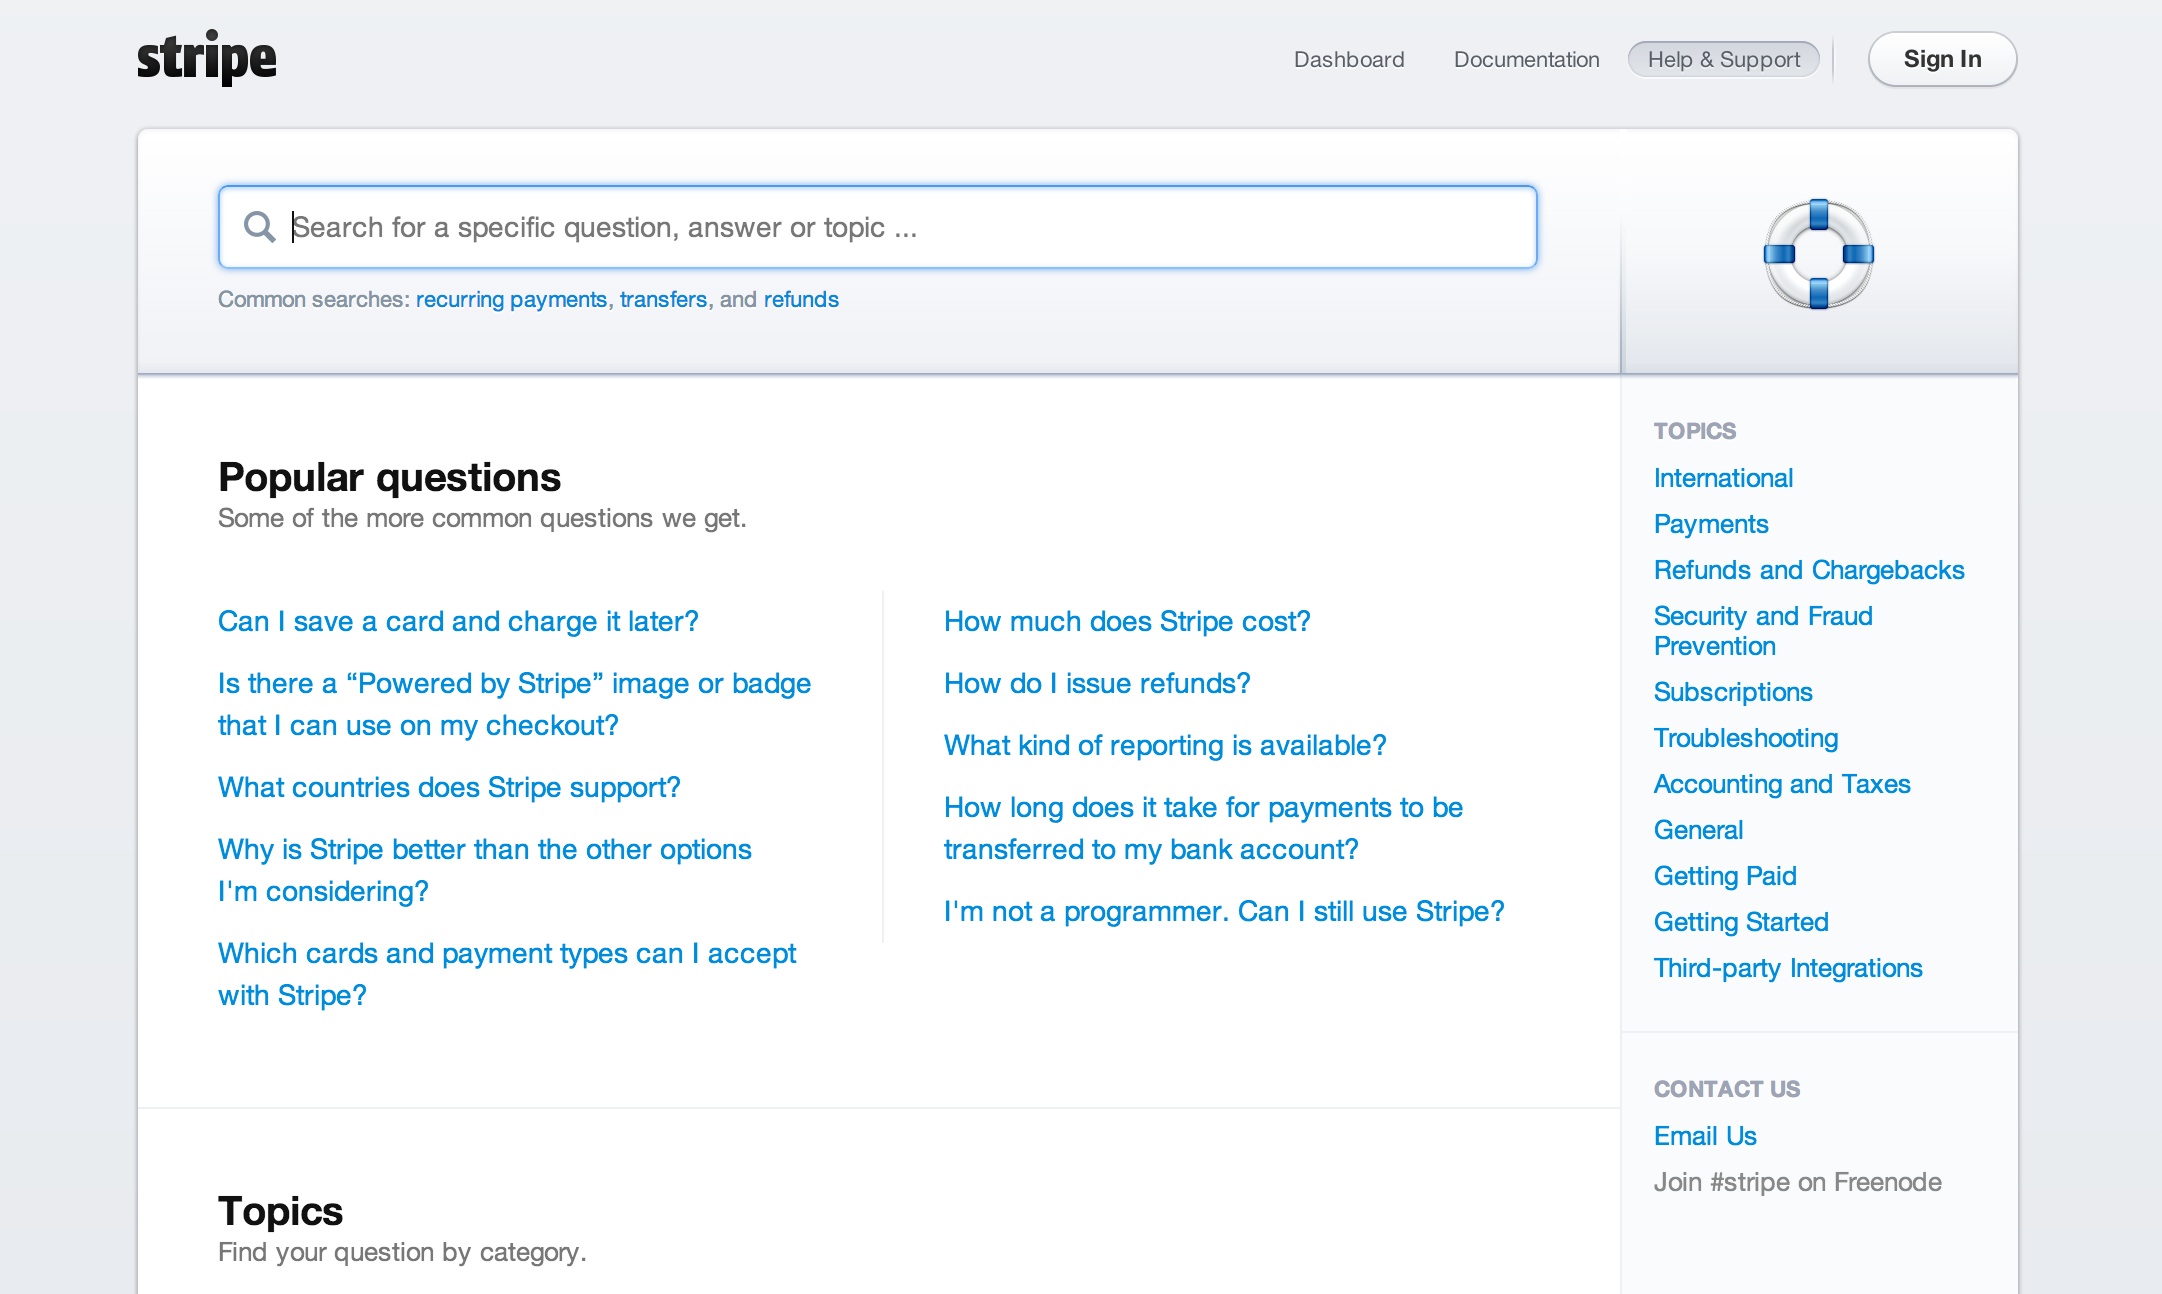The image size is (2162, 1294).
Task: Open 'Can I save a card and charge it later?'
Action: click(458, 621)
